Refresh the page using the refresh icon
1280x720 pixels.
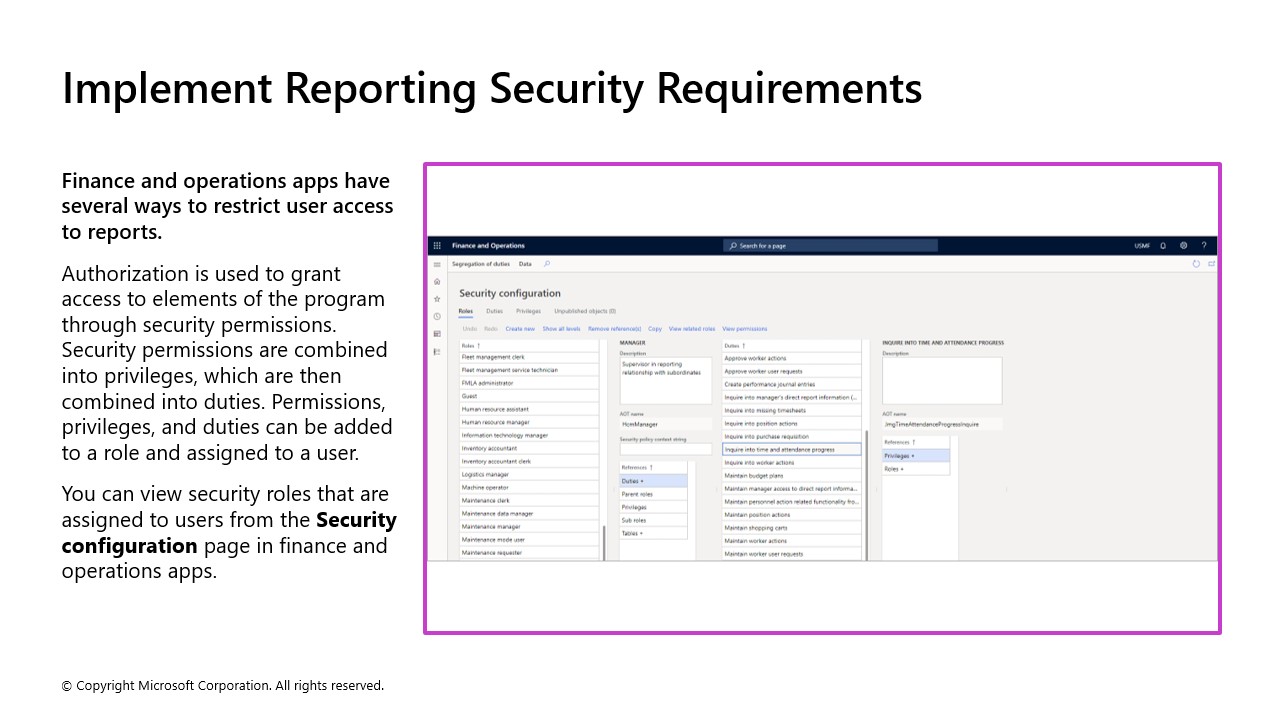1196,263
